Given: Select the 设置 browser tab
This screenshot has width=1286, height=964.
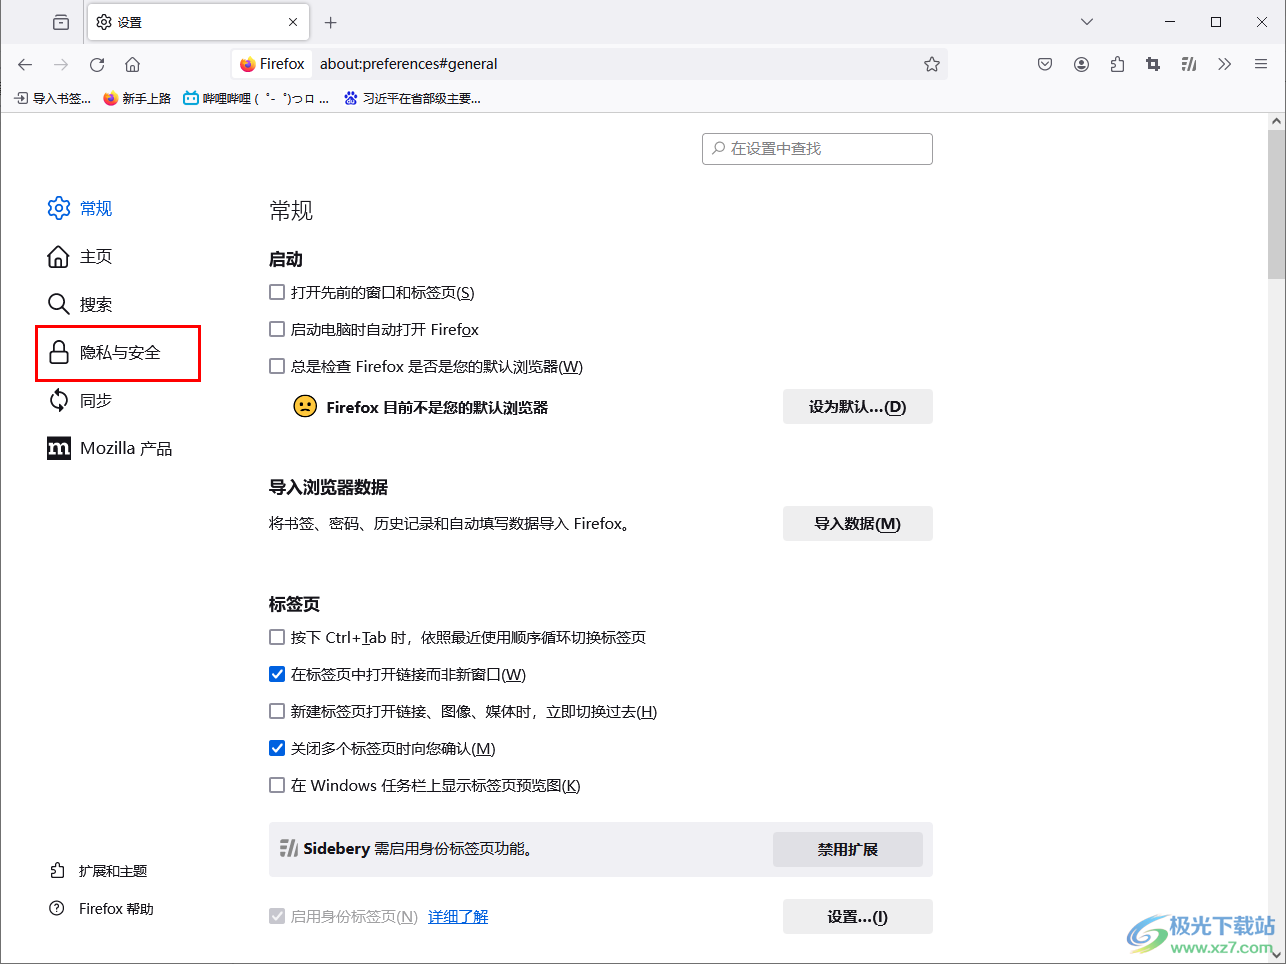Looking at the screenshot, I should [x=198, y=22].
